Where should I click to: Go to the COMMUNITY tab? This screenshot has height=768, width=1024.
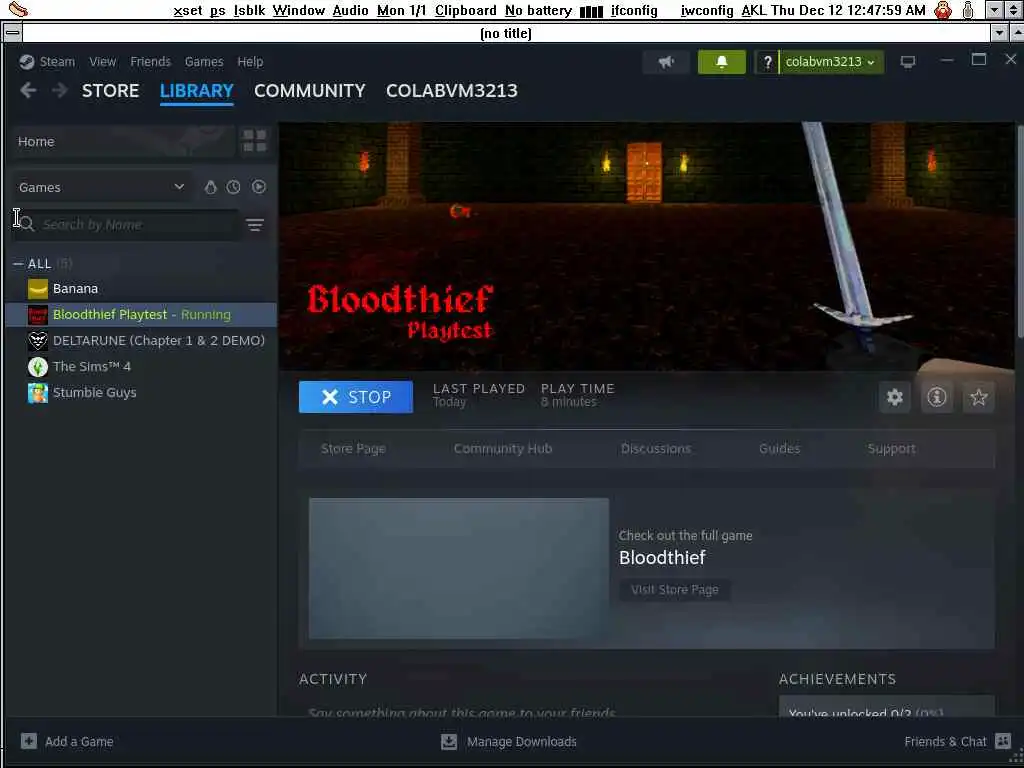coord(310,91)
